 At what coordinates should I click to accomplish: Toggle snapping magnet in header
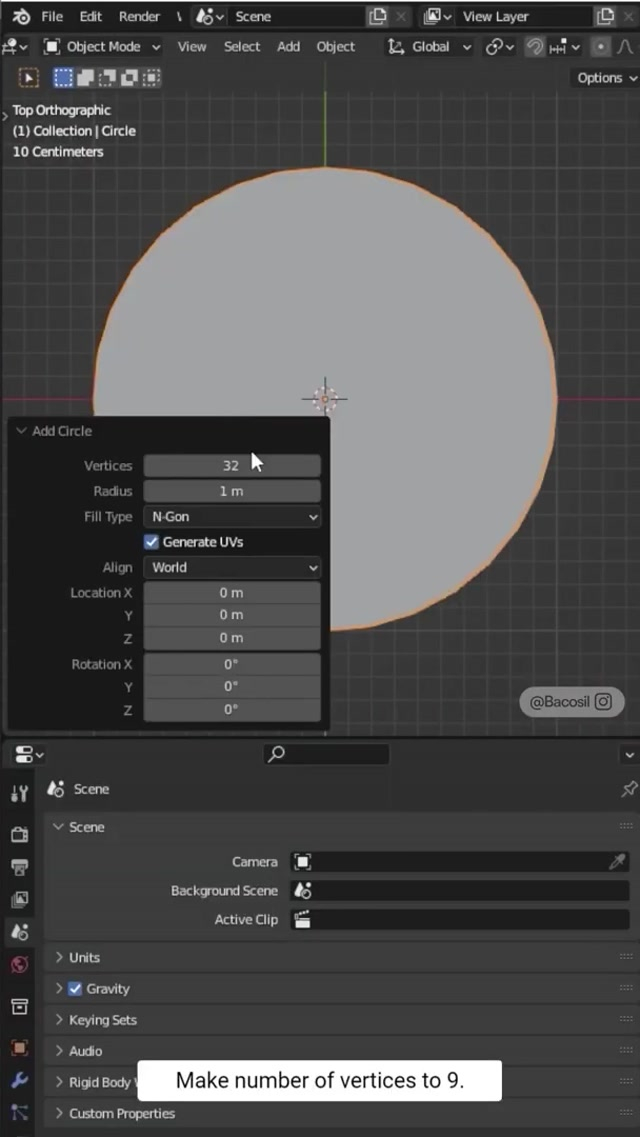(535, 47)
